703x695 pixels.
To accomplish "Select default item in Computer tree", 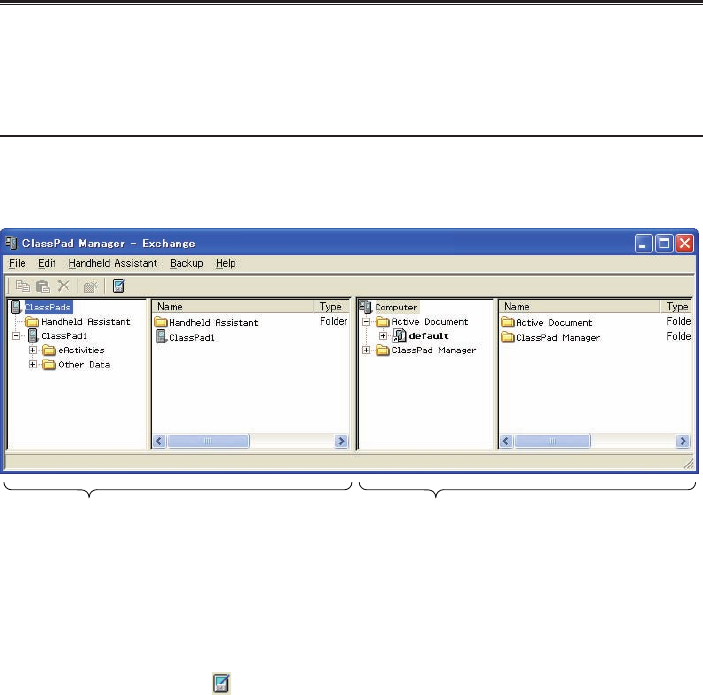I will pyautogui.click(x=428, y=335).
